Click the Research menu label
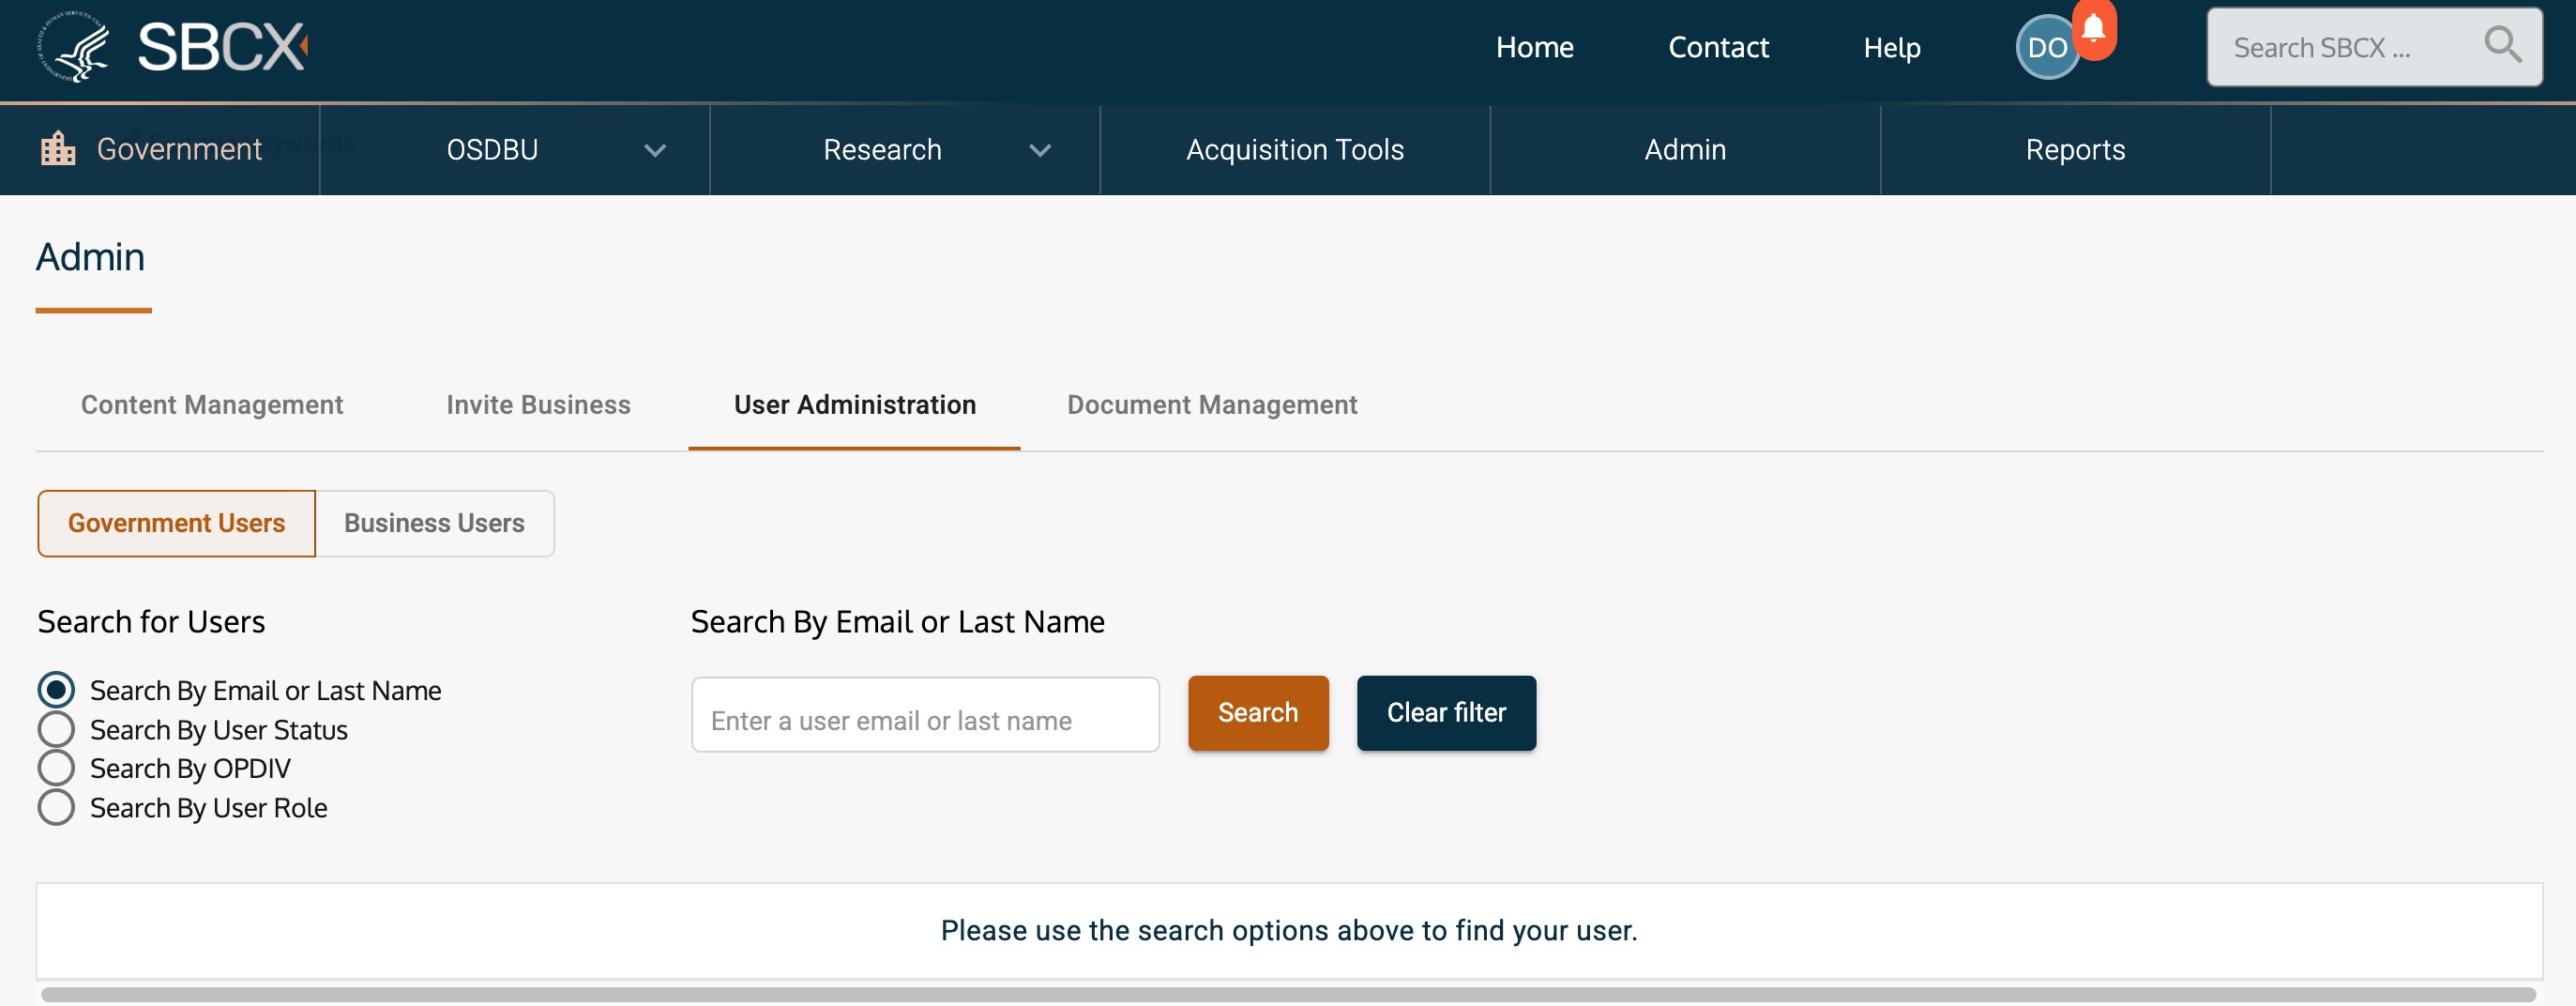Viewport: 2576px width, 1006px height. [x=882, y=150]
